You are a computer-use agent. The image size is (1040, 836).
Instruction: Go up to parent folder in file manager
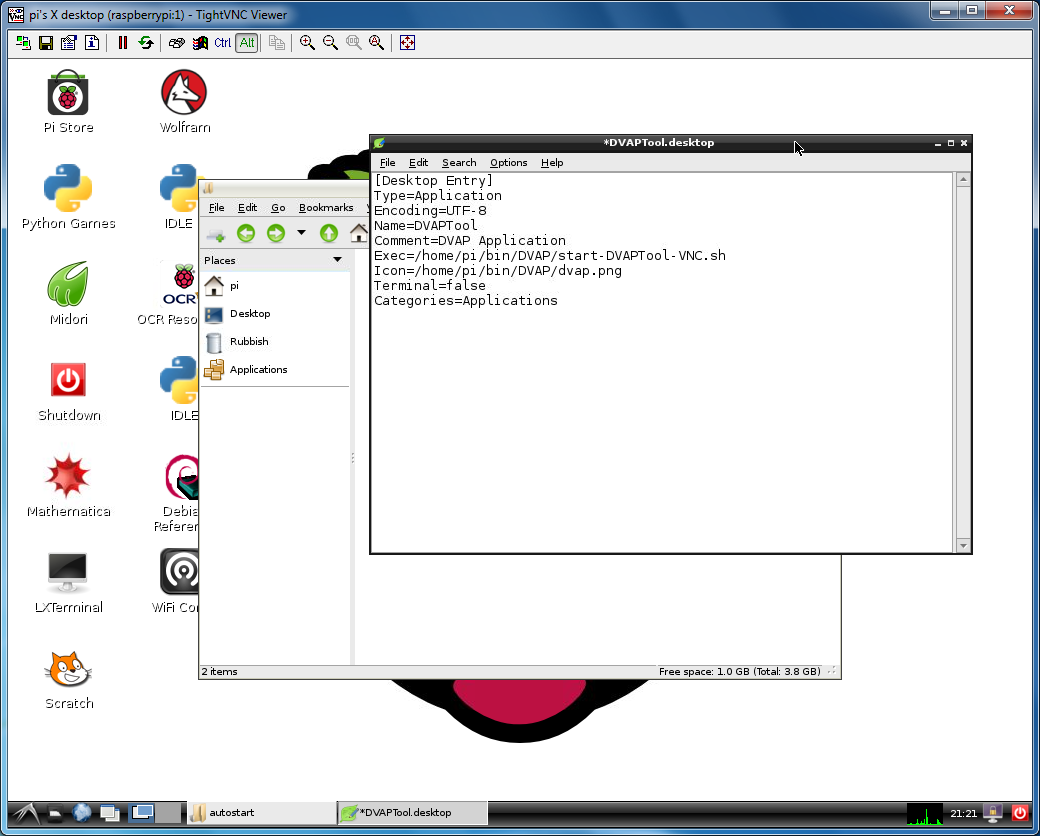tap(329, 233)
